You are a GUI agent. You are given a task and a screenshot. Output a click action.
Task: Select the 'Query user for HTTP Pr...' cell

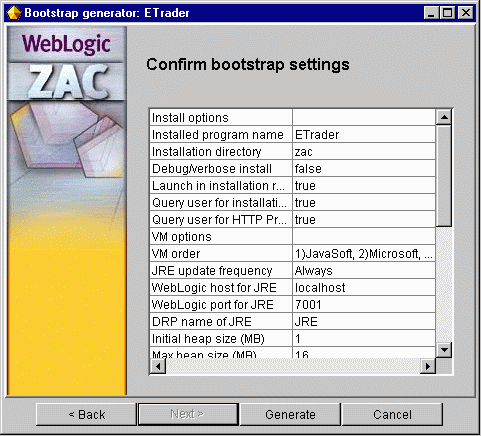(221, 219)
